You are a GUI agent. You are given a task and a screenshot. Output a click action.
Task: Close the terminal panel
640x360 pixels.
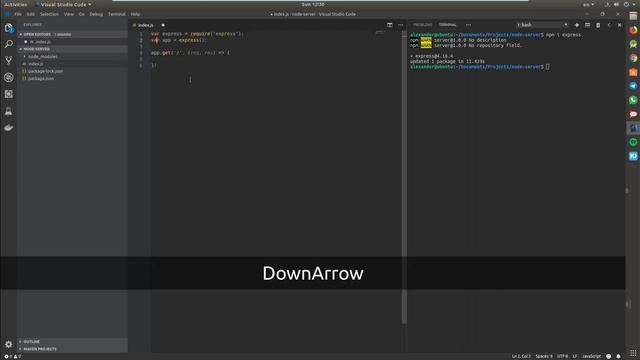[x=620, y=25]
